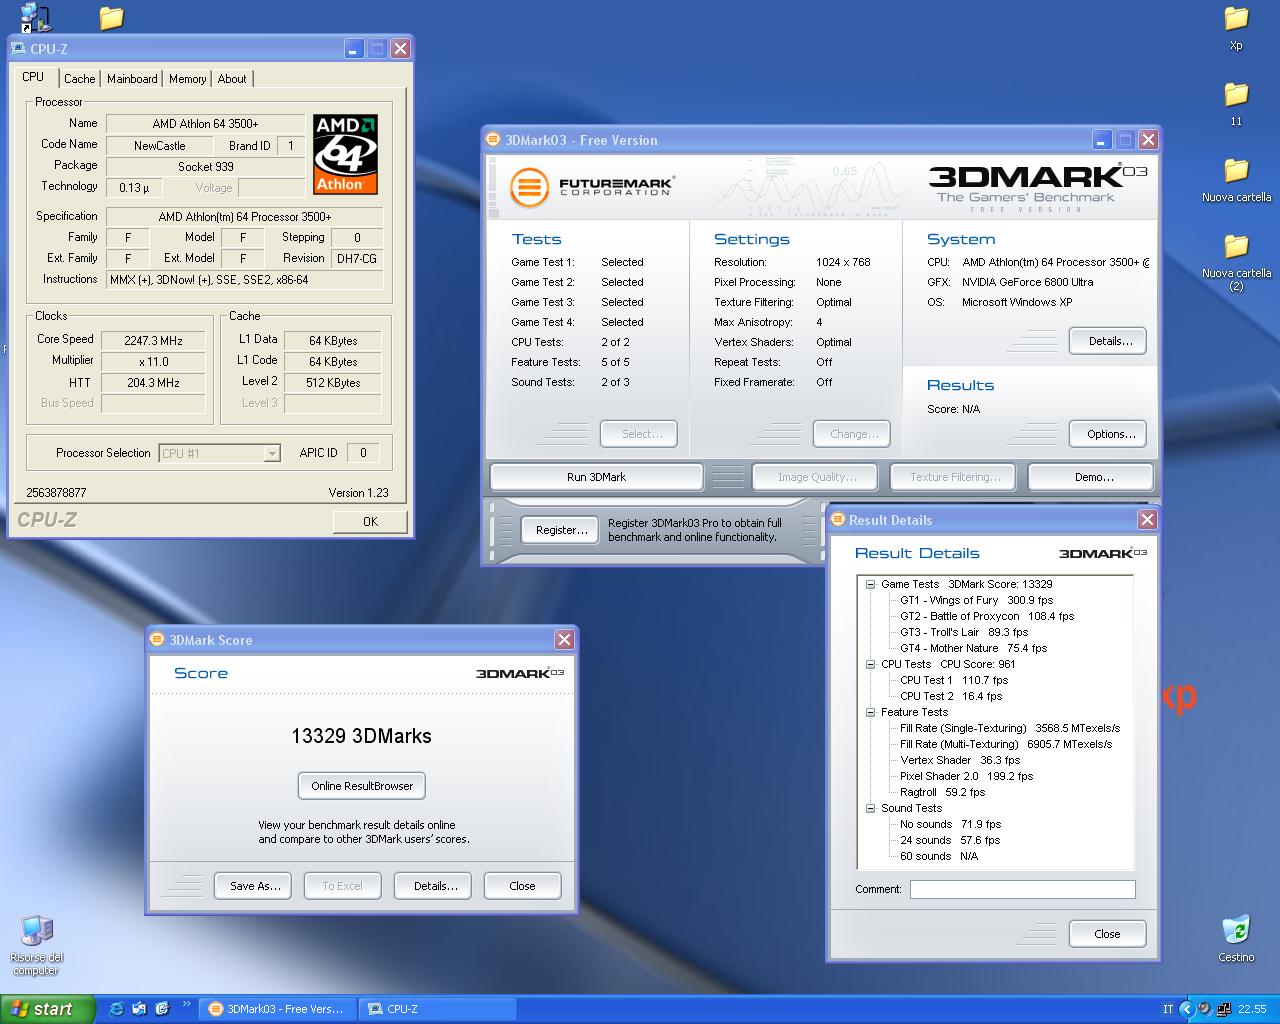Show hidden tray icons with arrow
Screen dimensions: 1280x1024
pos(1187,1009)
